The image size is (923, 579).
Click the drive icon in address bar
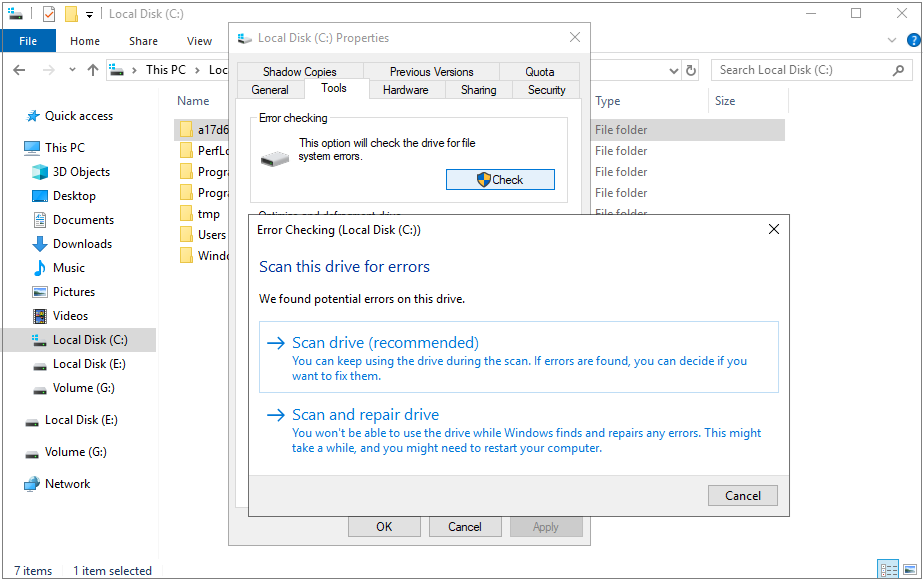pyautogui.click(x=117, y=70)
